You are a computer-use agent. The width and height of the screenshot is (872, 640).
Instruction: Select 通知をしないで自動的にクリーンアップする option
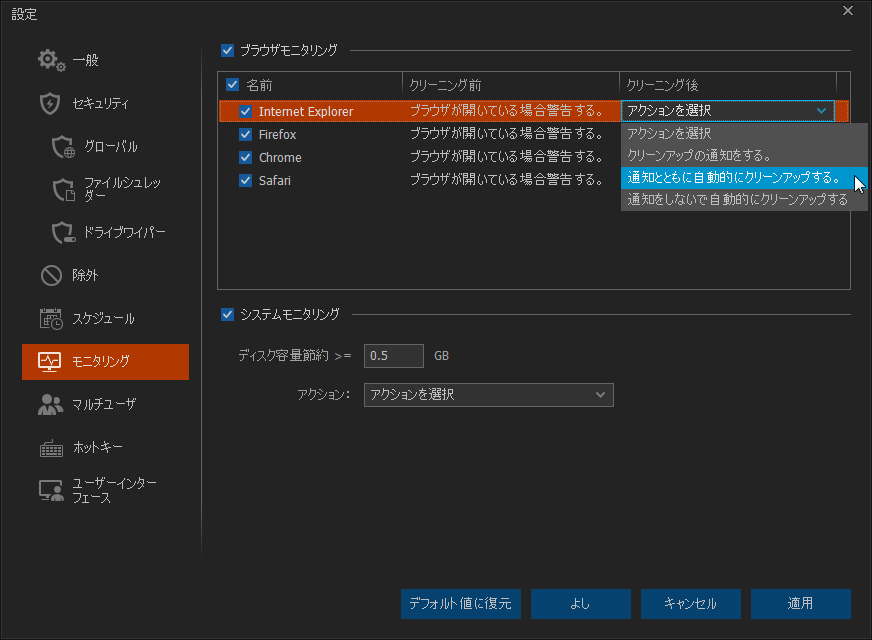(x=737, y=200)
